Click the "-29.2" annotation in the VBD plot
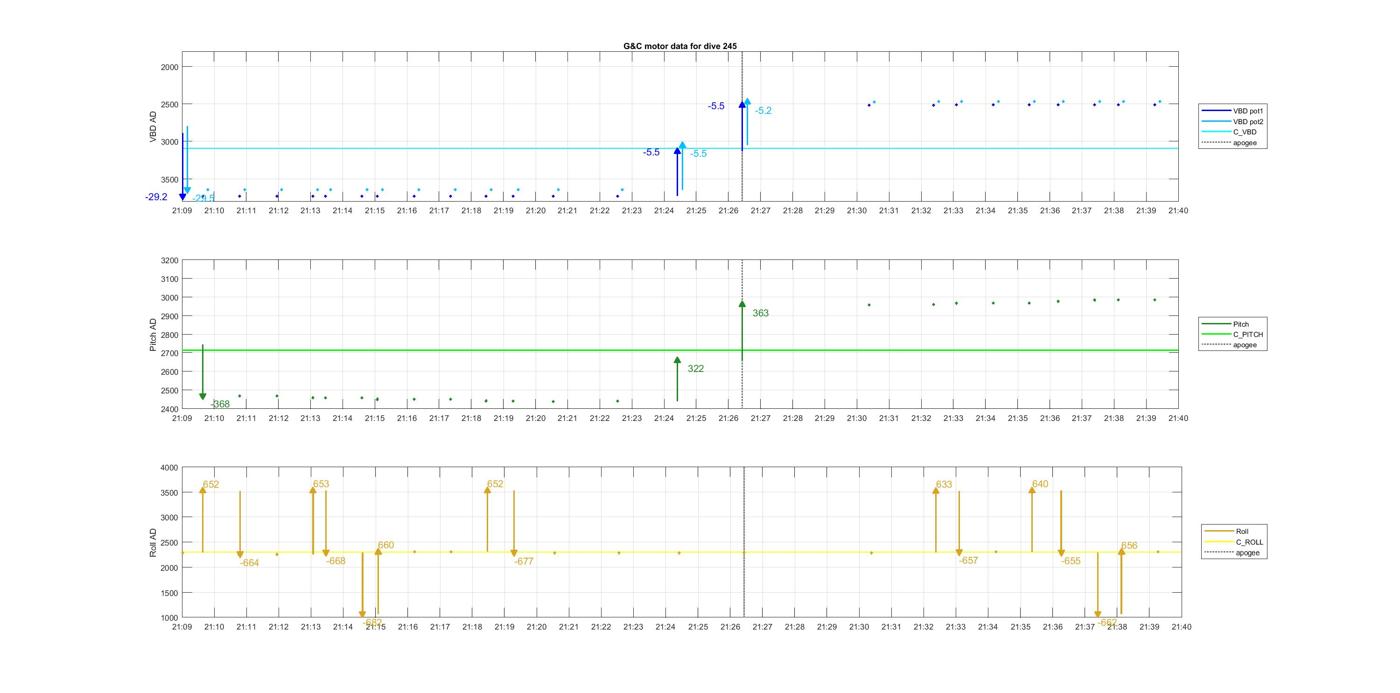1400x693 pixels. pos(156,197)
